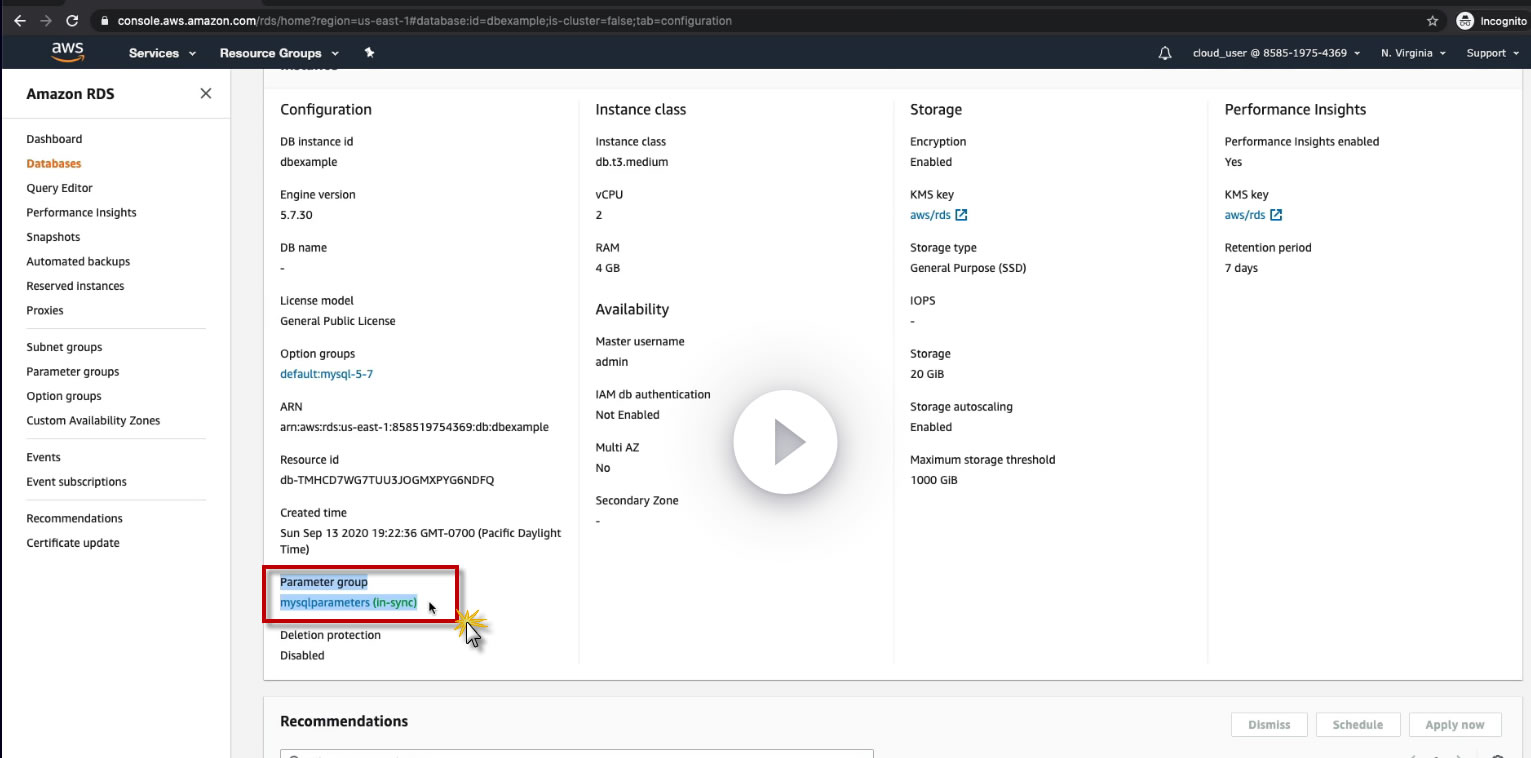
Task: Click the Storage type value General Purpose (SSD)
Action: [968, 268]
